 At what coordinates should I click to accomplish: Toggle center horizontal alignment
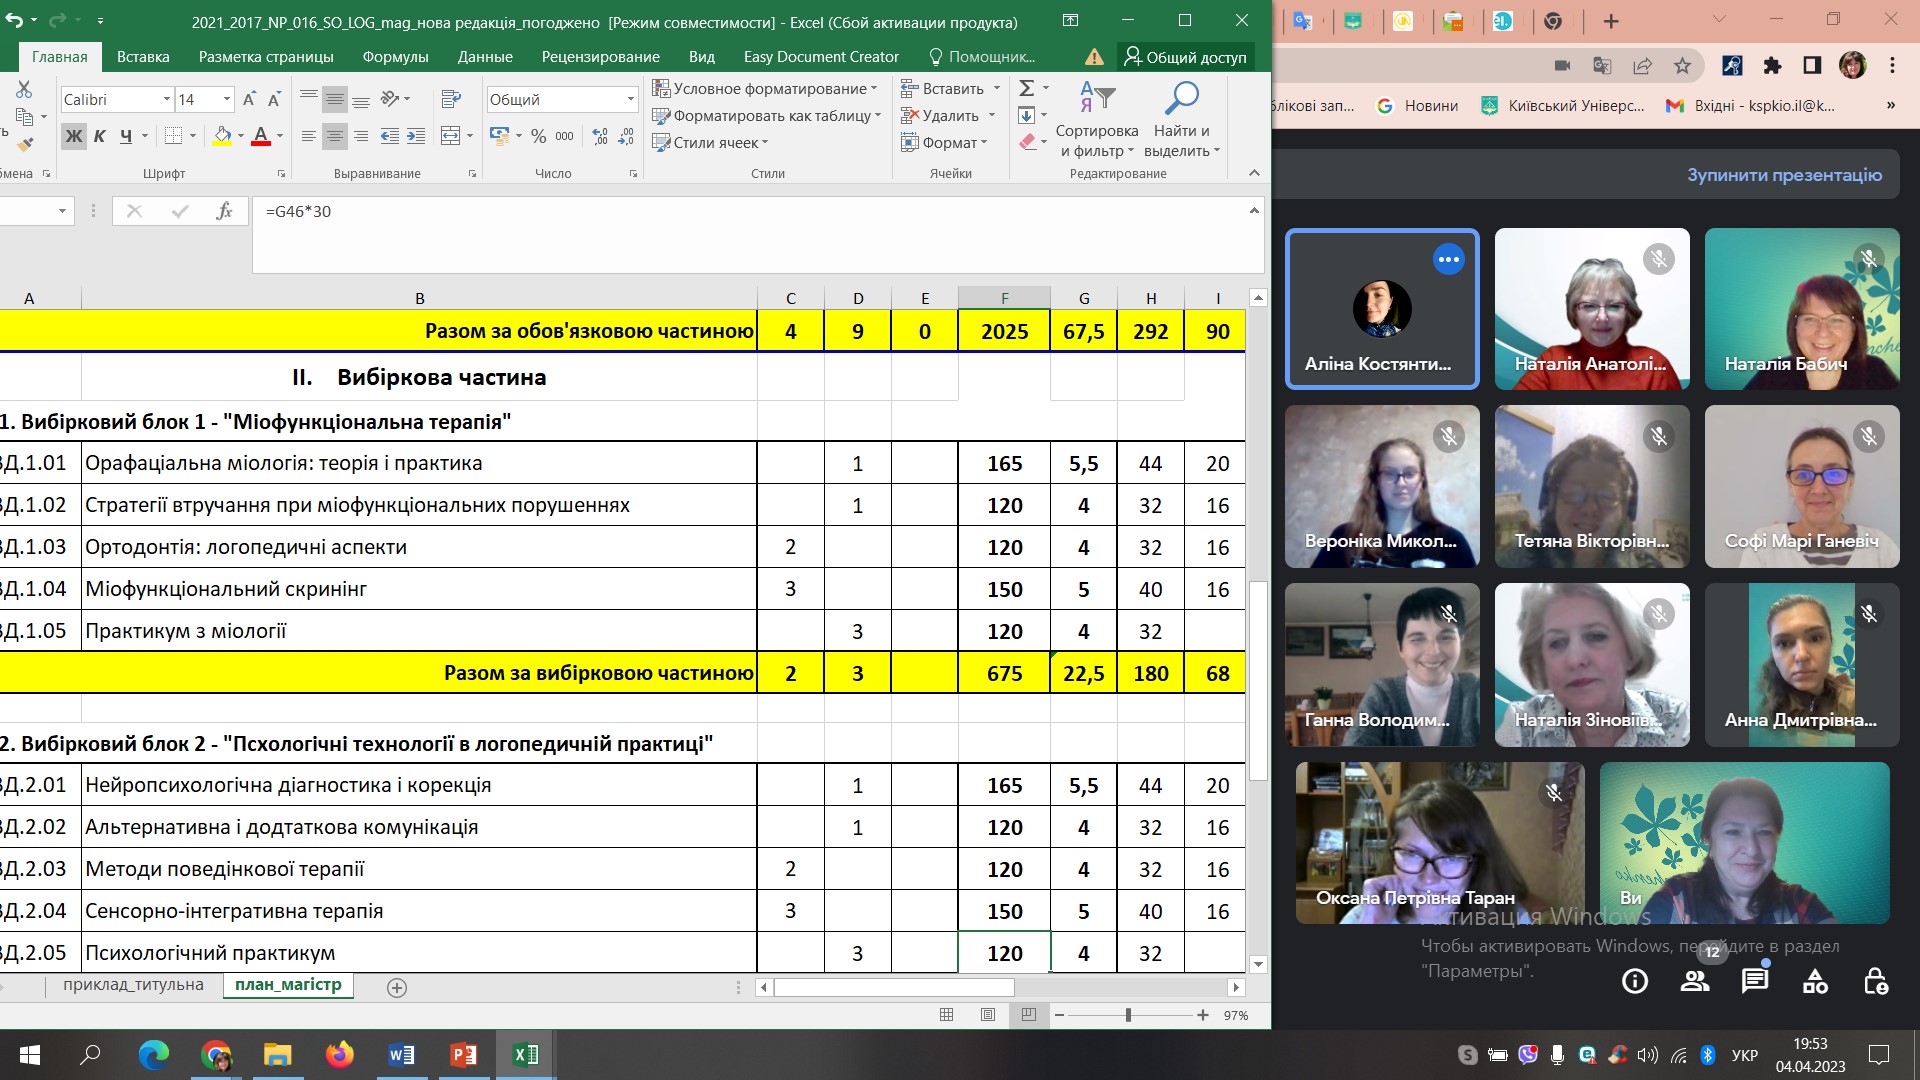335,136
